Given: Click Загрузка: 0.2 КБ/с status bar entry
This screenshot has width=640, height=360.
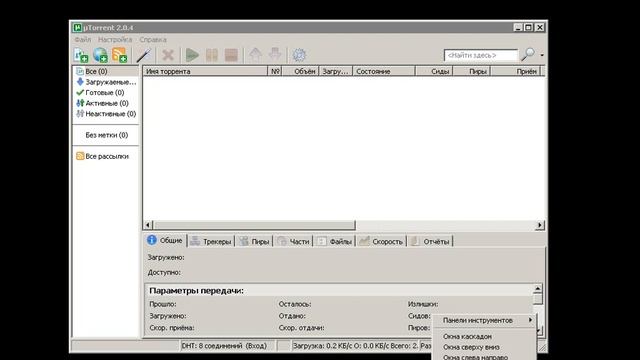Looking at the screenshot, I should pos(355,346).
